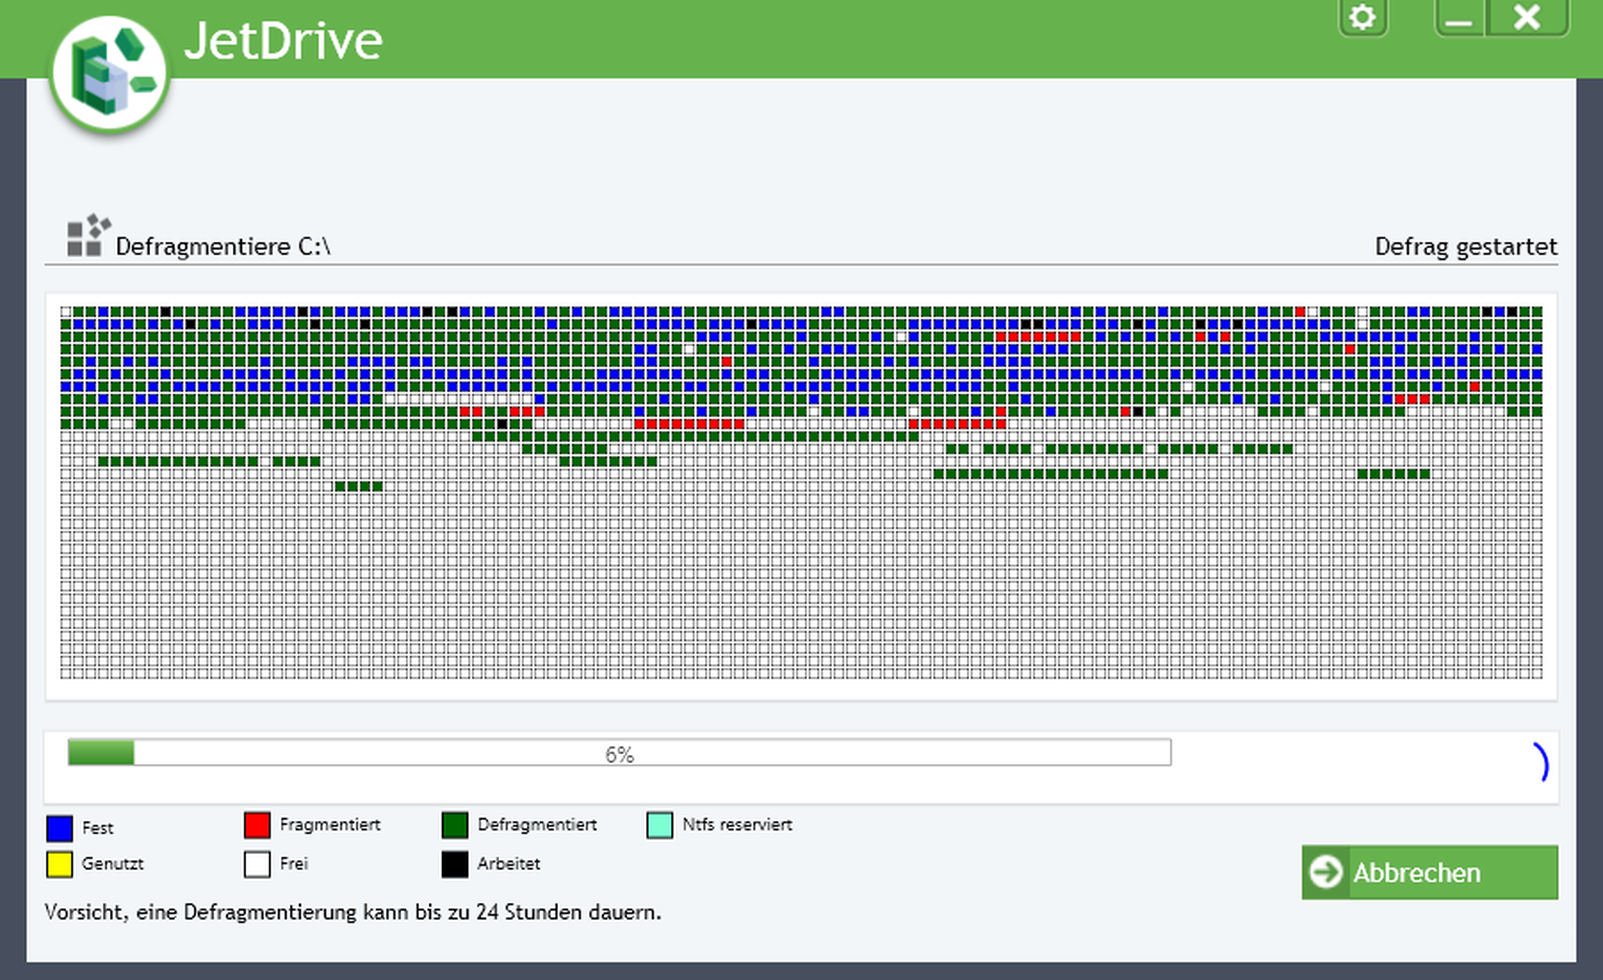1603x980 pixels.
Task: Click the cyan Ntfs reserviert legend swatch
Action: point(660,825)
